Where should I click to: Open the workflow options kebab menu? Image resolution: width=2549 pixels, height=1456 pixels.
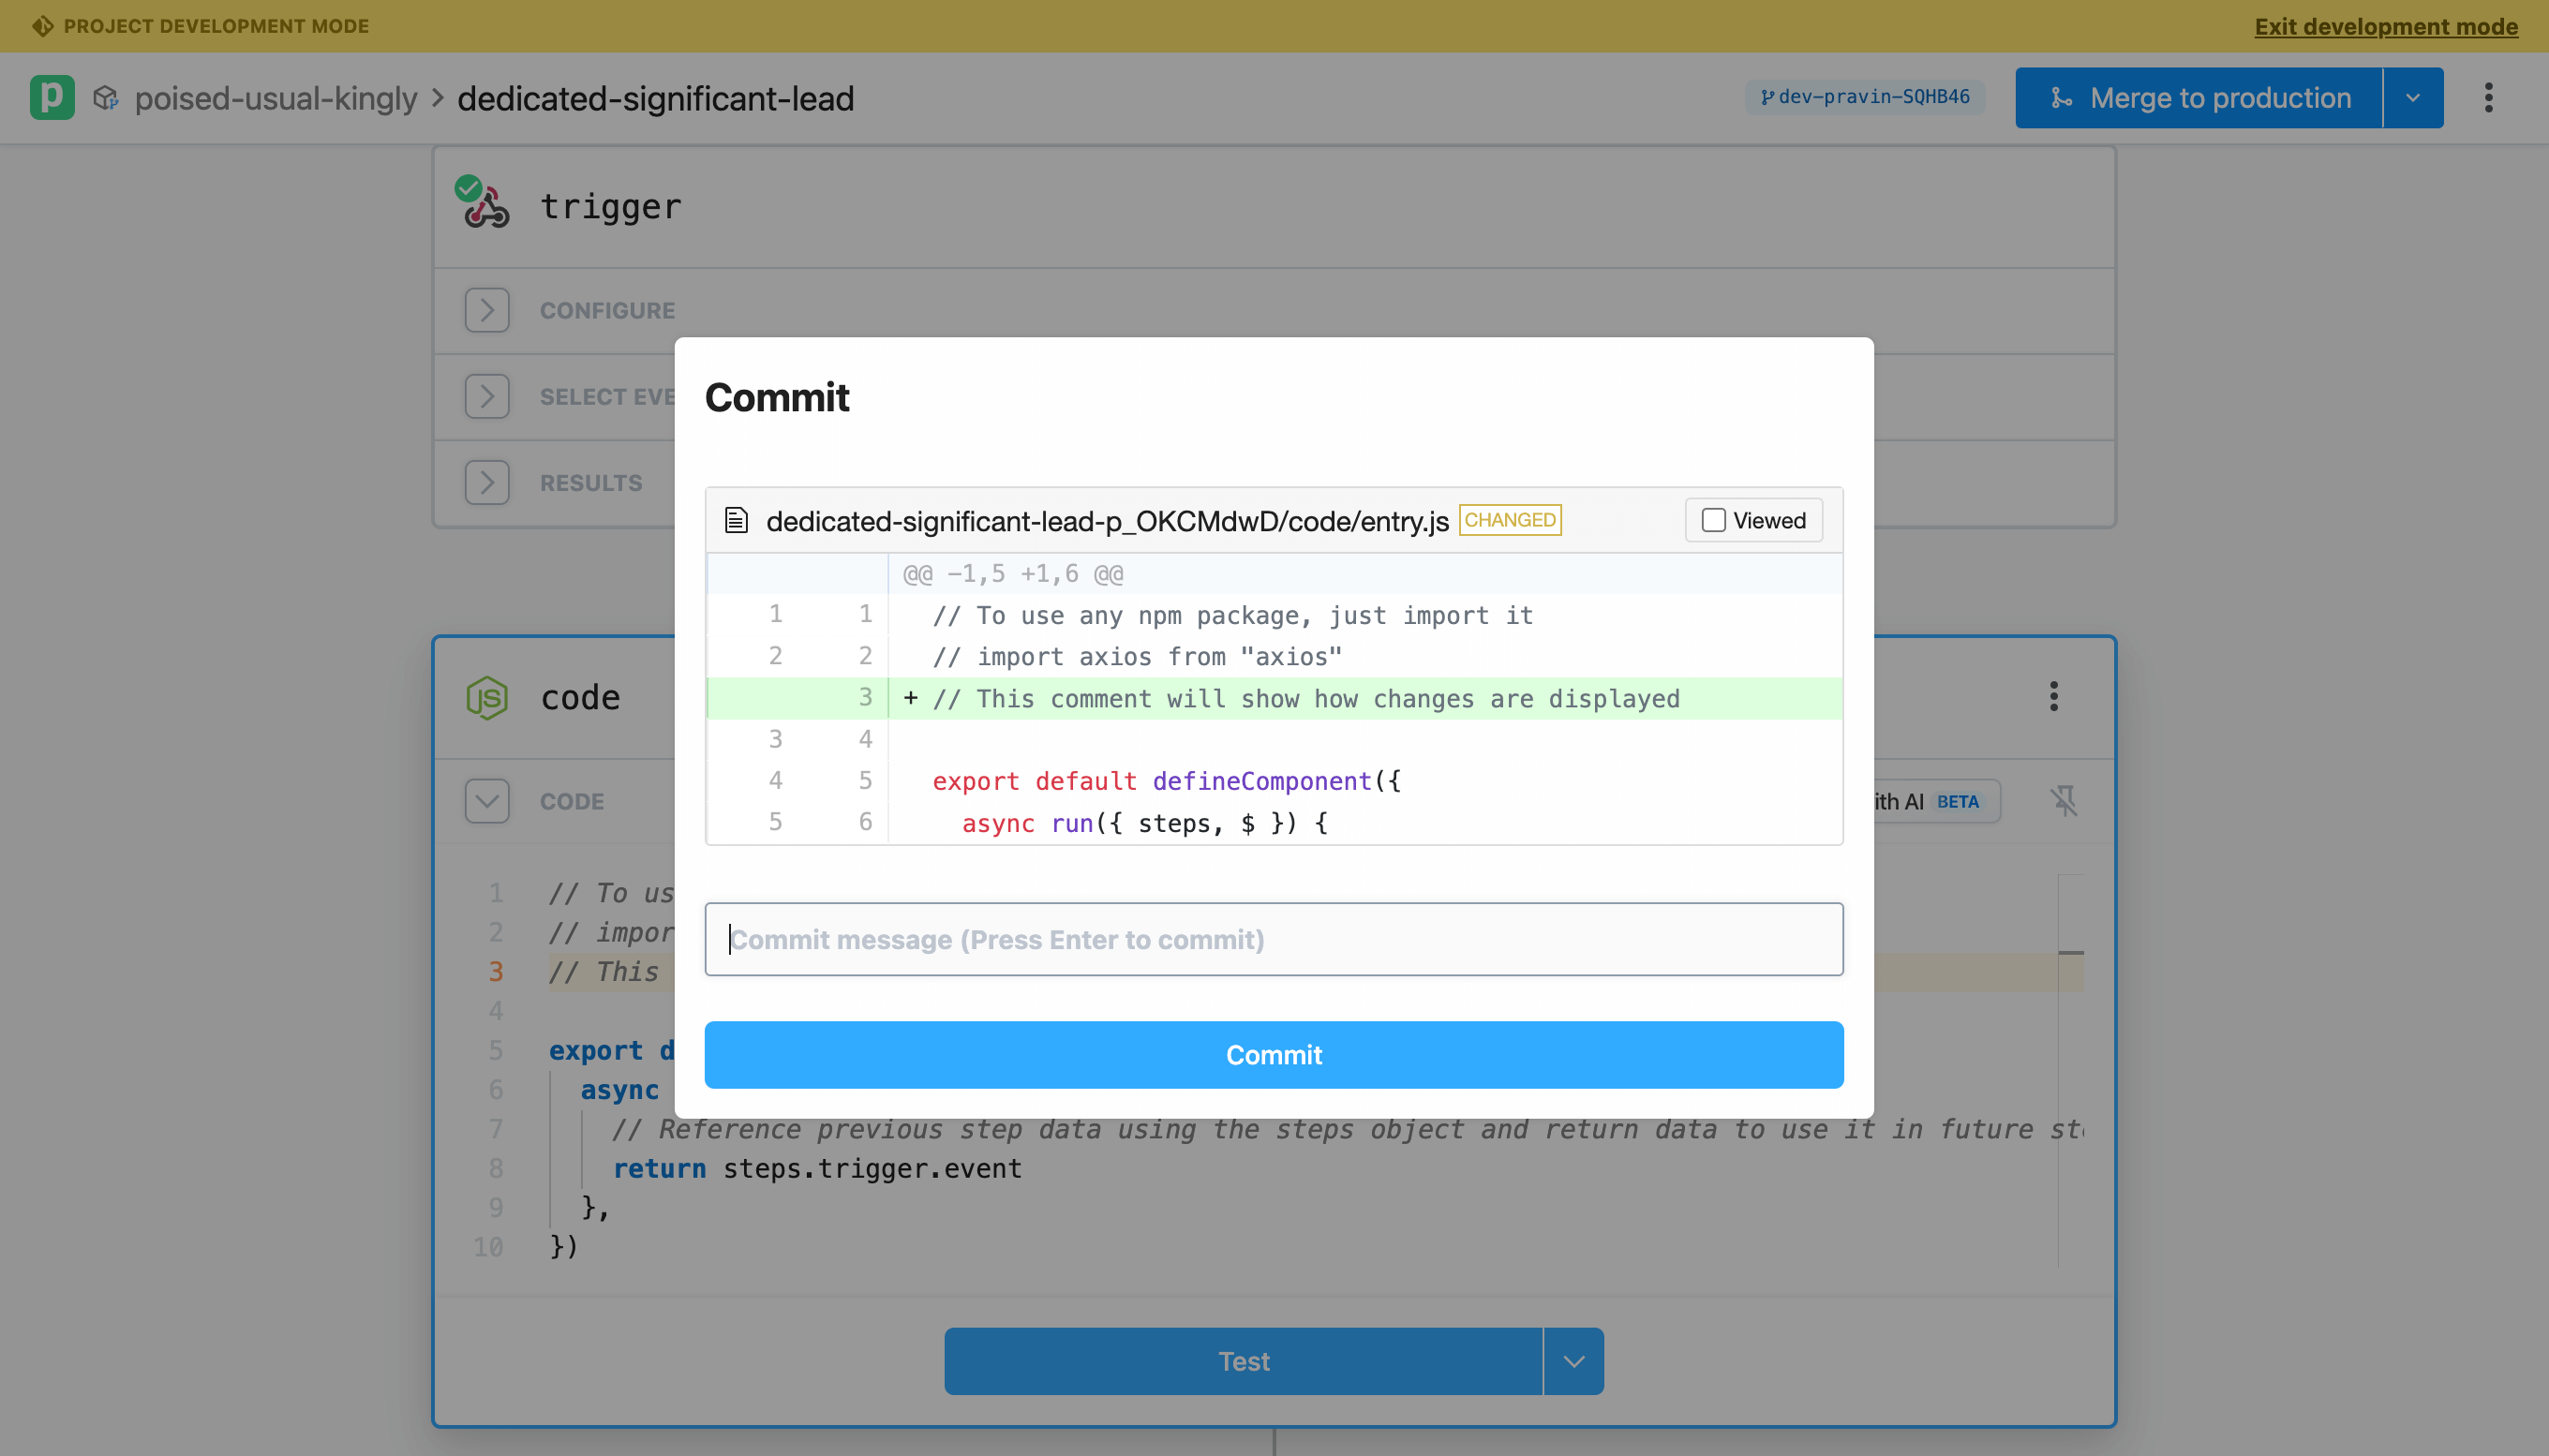[2489, 97]
